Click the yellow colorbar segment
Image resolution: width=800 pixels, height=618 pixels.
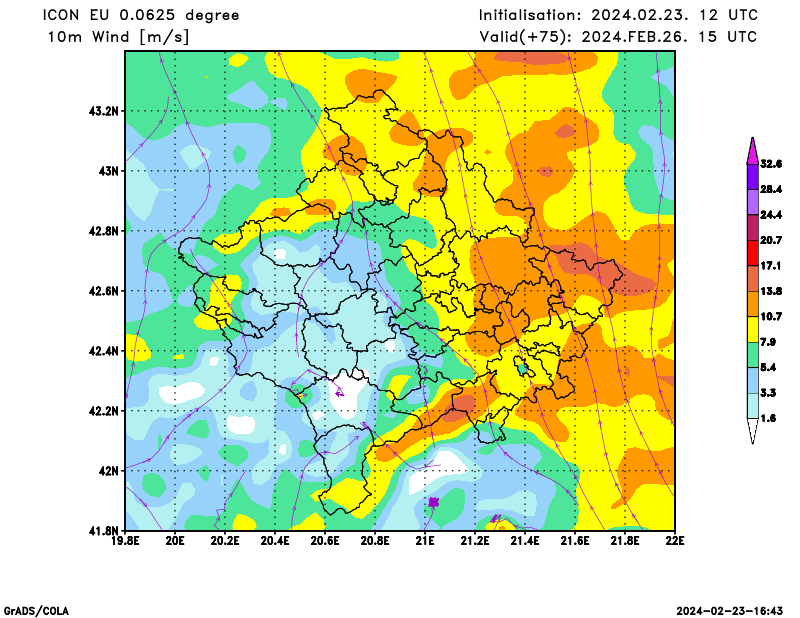pos(753,329)
